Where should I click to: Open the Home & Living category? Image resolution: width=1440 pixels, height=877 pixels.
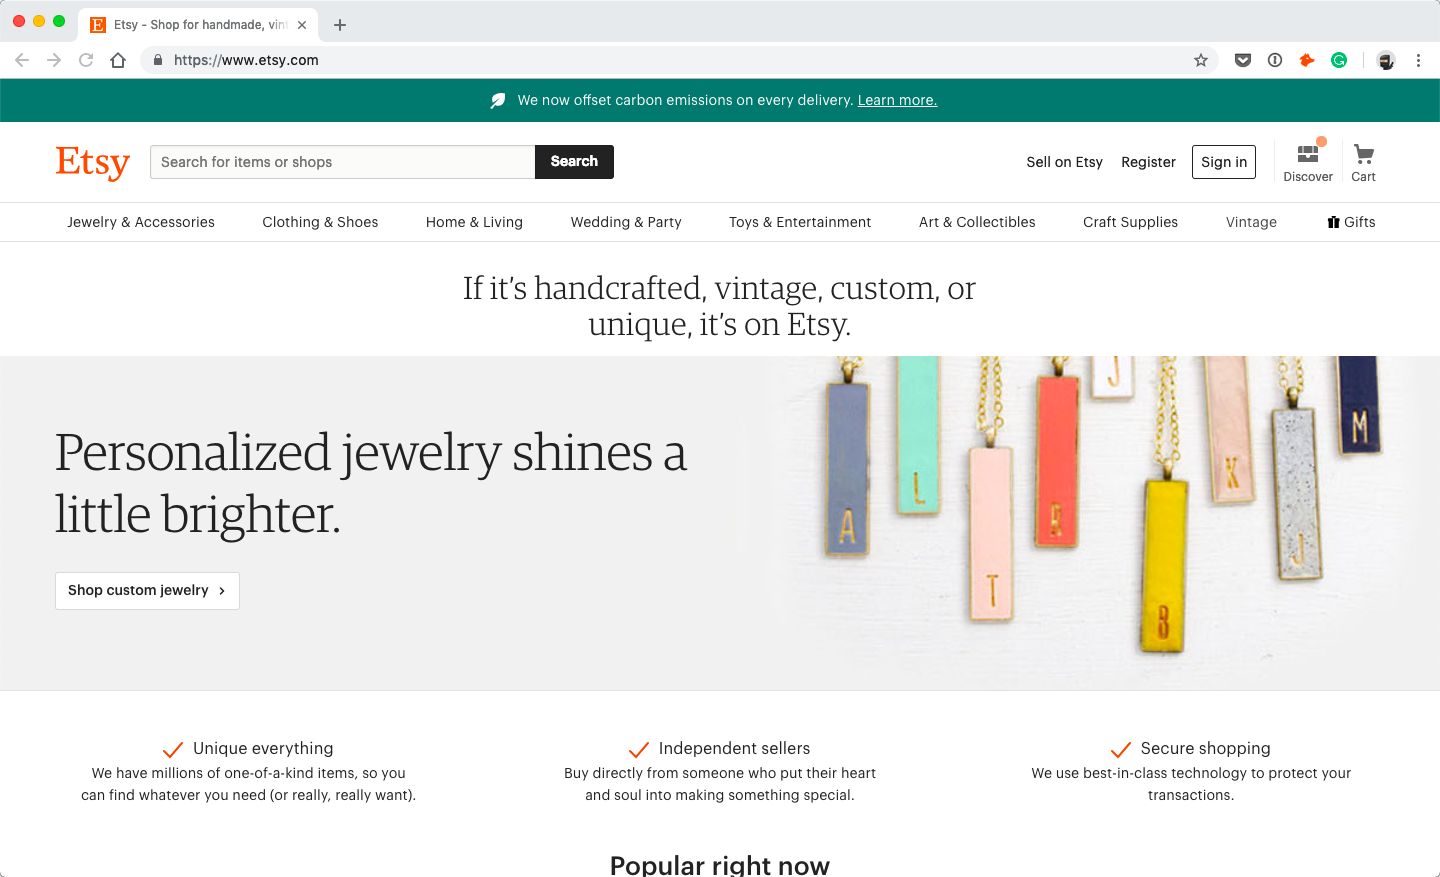[474, 222]
